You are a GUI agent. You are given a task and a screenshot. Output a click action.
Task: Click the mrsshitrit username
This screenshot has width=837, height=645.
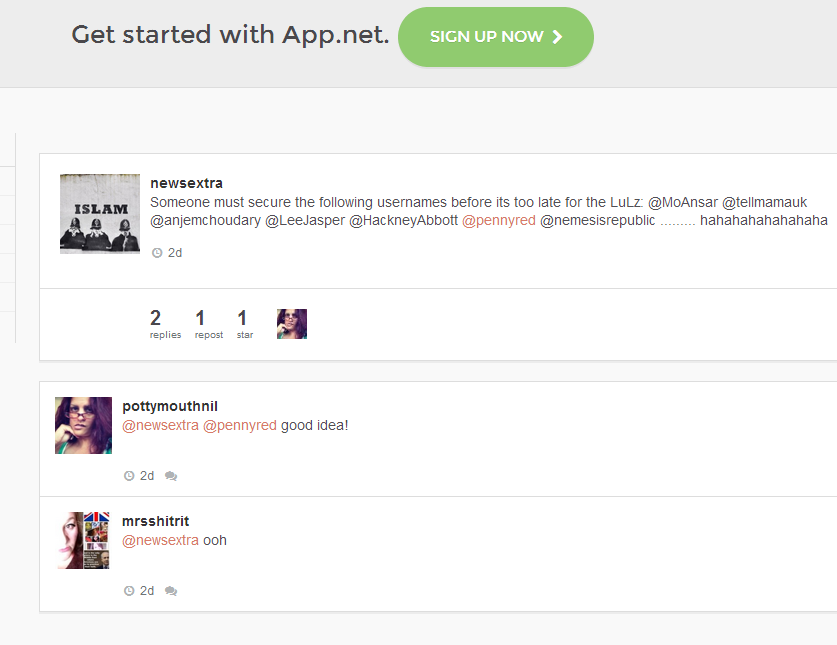point(155,521)
